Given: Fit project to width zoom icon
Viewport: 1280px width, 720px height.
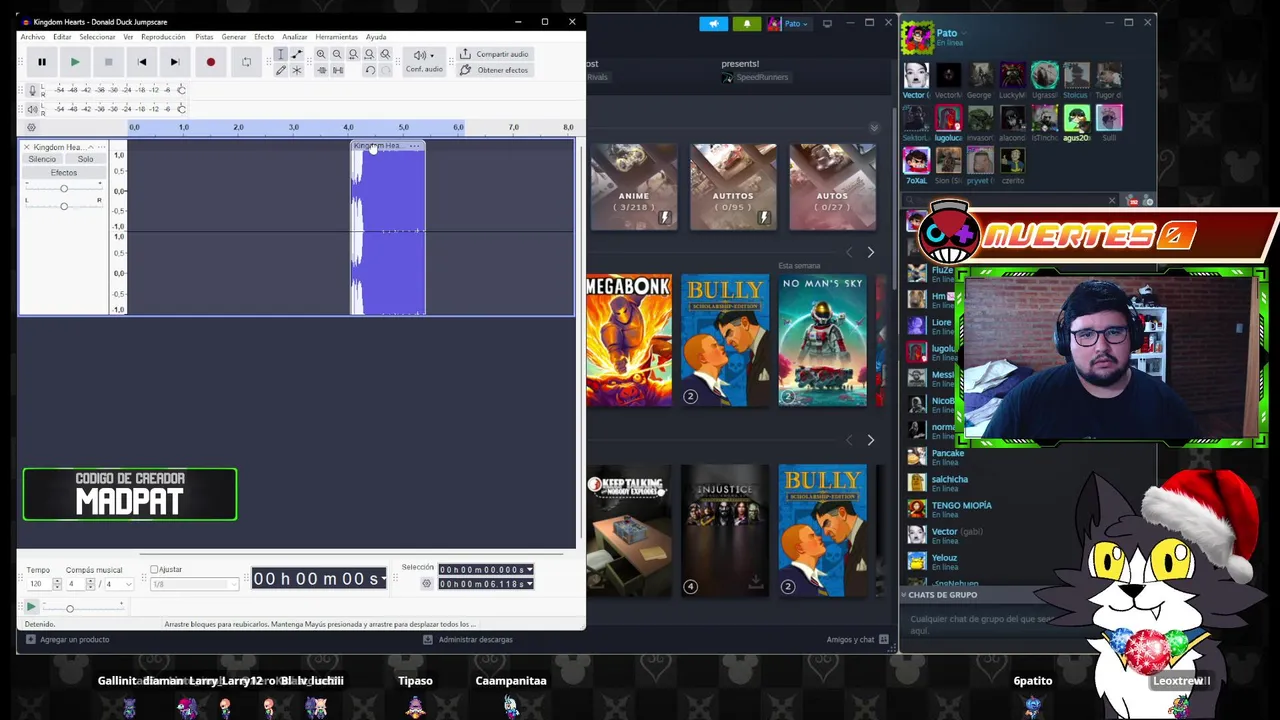Looking at the screenshot, I should [x=369, y=54].
